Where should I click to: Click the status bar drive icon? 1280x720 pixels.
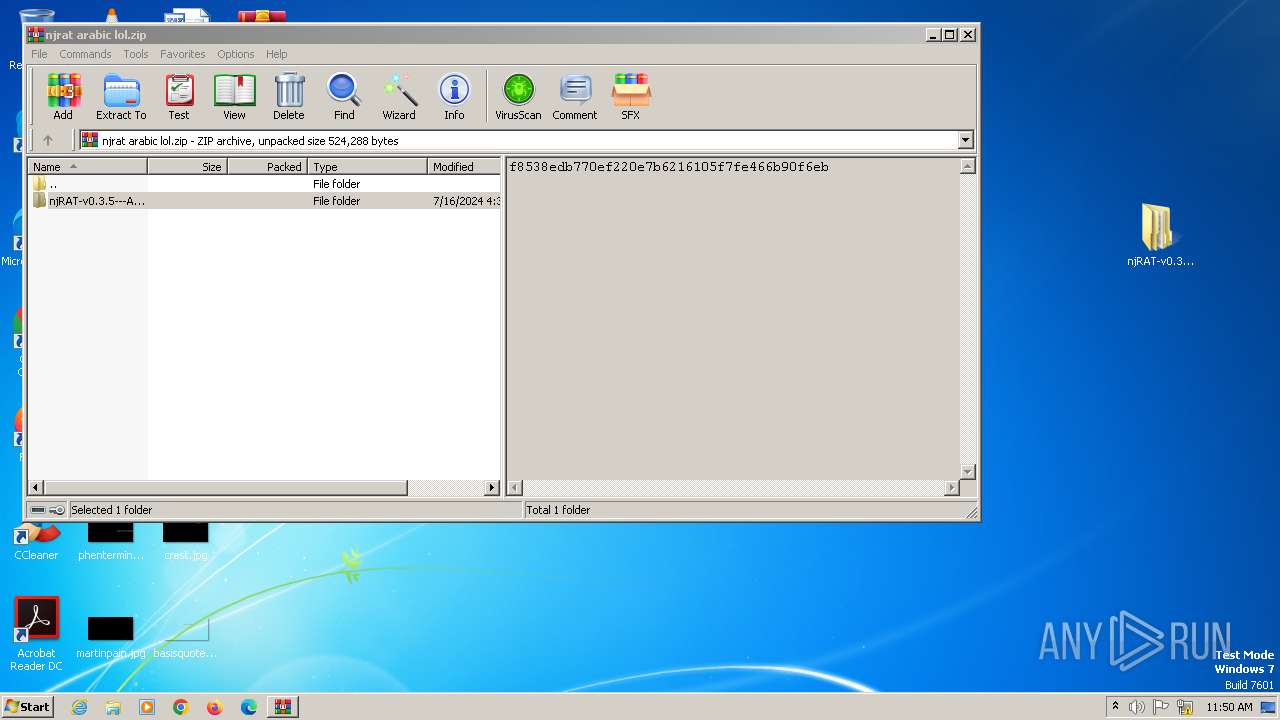(39, 510)
